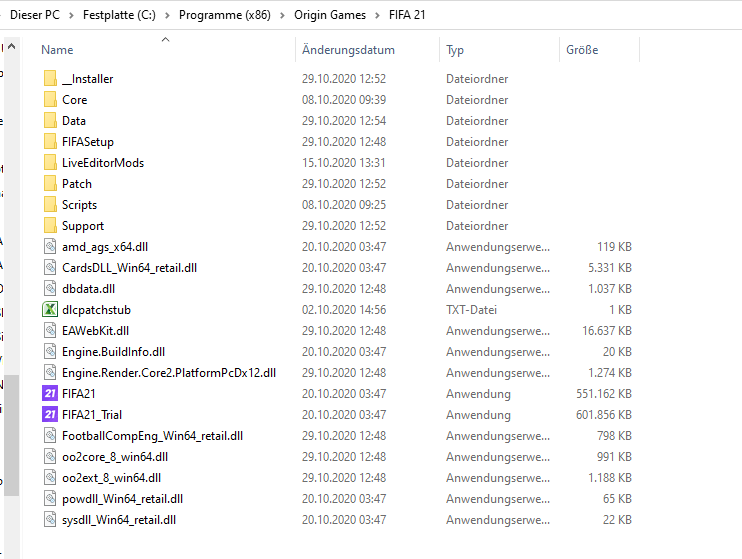The height and width of the screenshot is (559, 742).
Task: Click the oo2core_8_win64.dll file icon
Action: [50, 456]
